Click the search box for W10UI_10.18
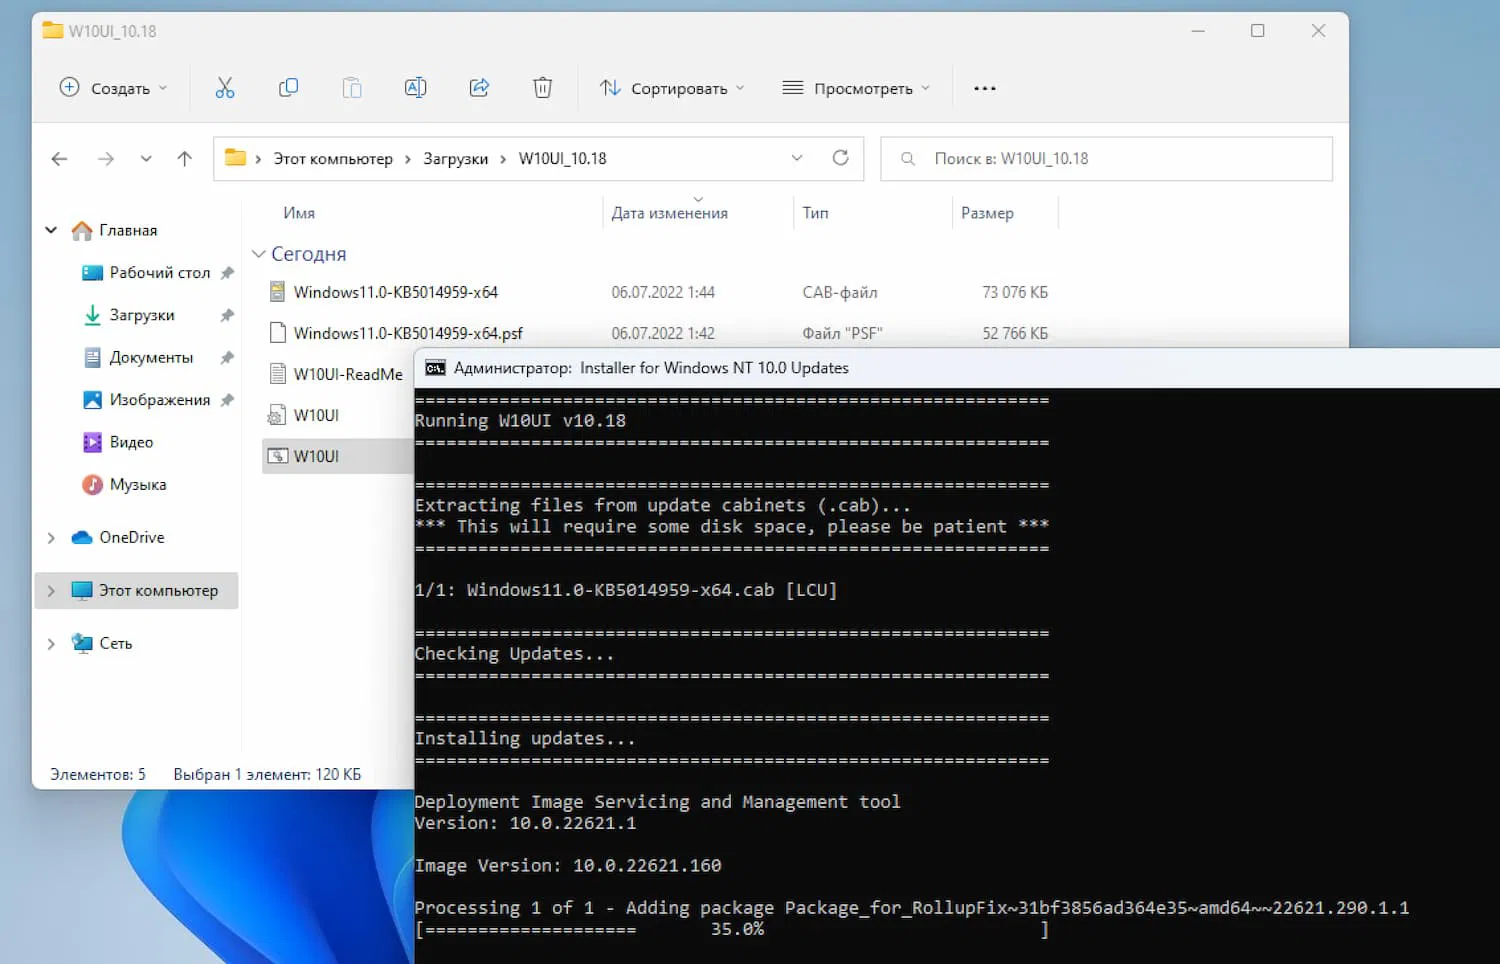Image resolution: width=1500 pixels, height=964 pixels. tap(1106, 158)
